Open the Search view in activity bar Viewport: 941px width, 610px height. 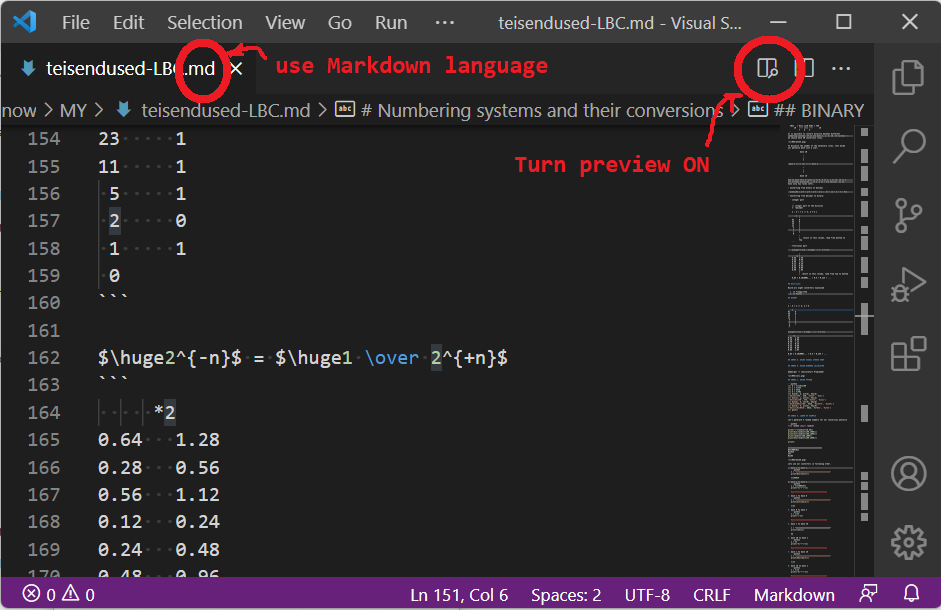(908, 146)
